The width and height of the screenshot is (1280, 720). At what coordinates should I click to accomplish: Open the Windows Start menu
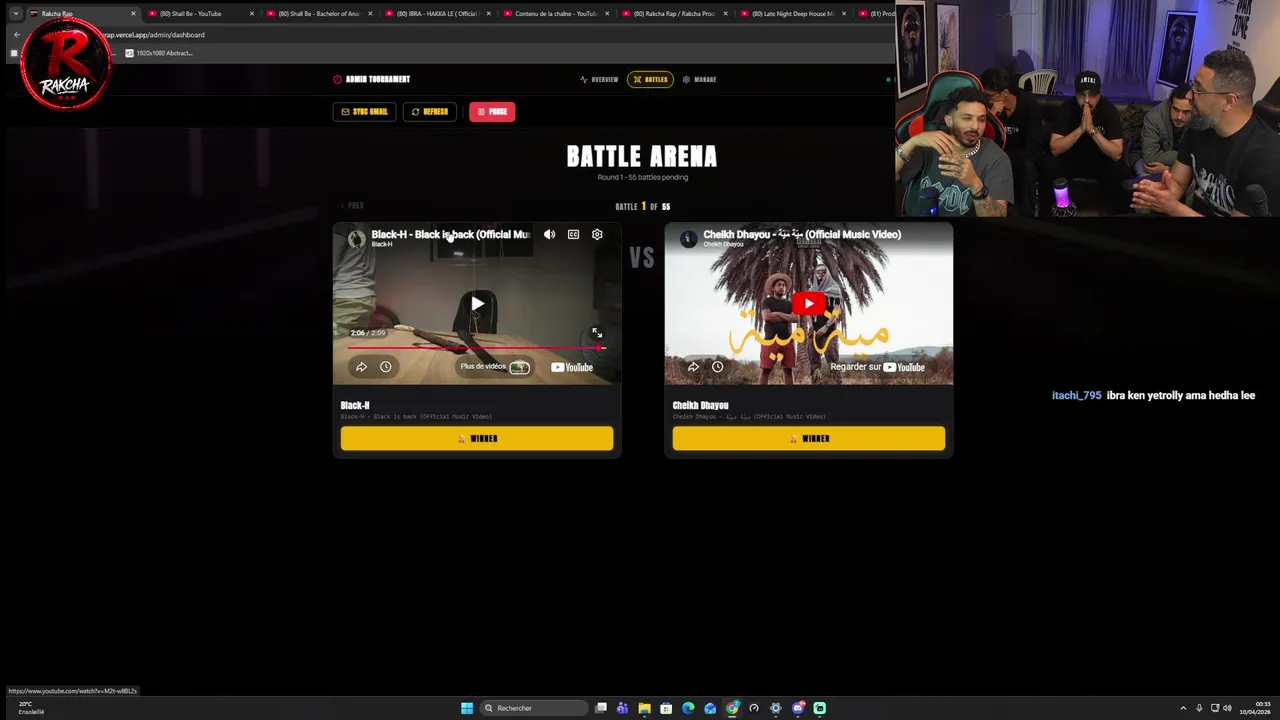click(x=467, y=708)
